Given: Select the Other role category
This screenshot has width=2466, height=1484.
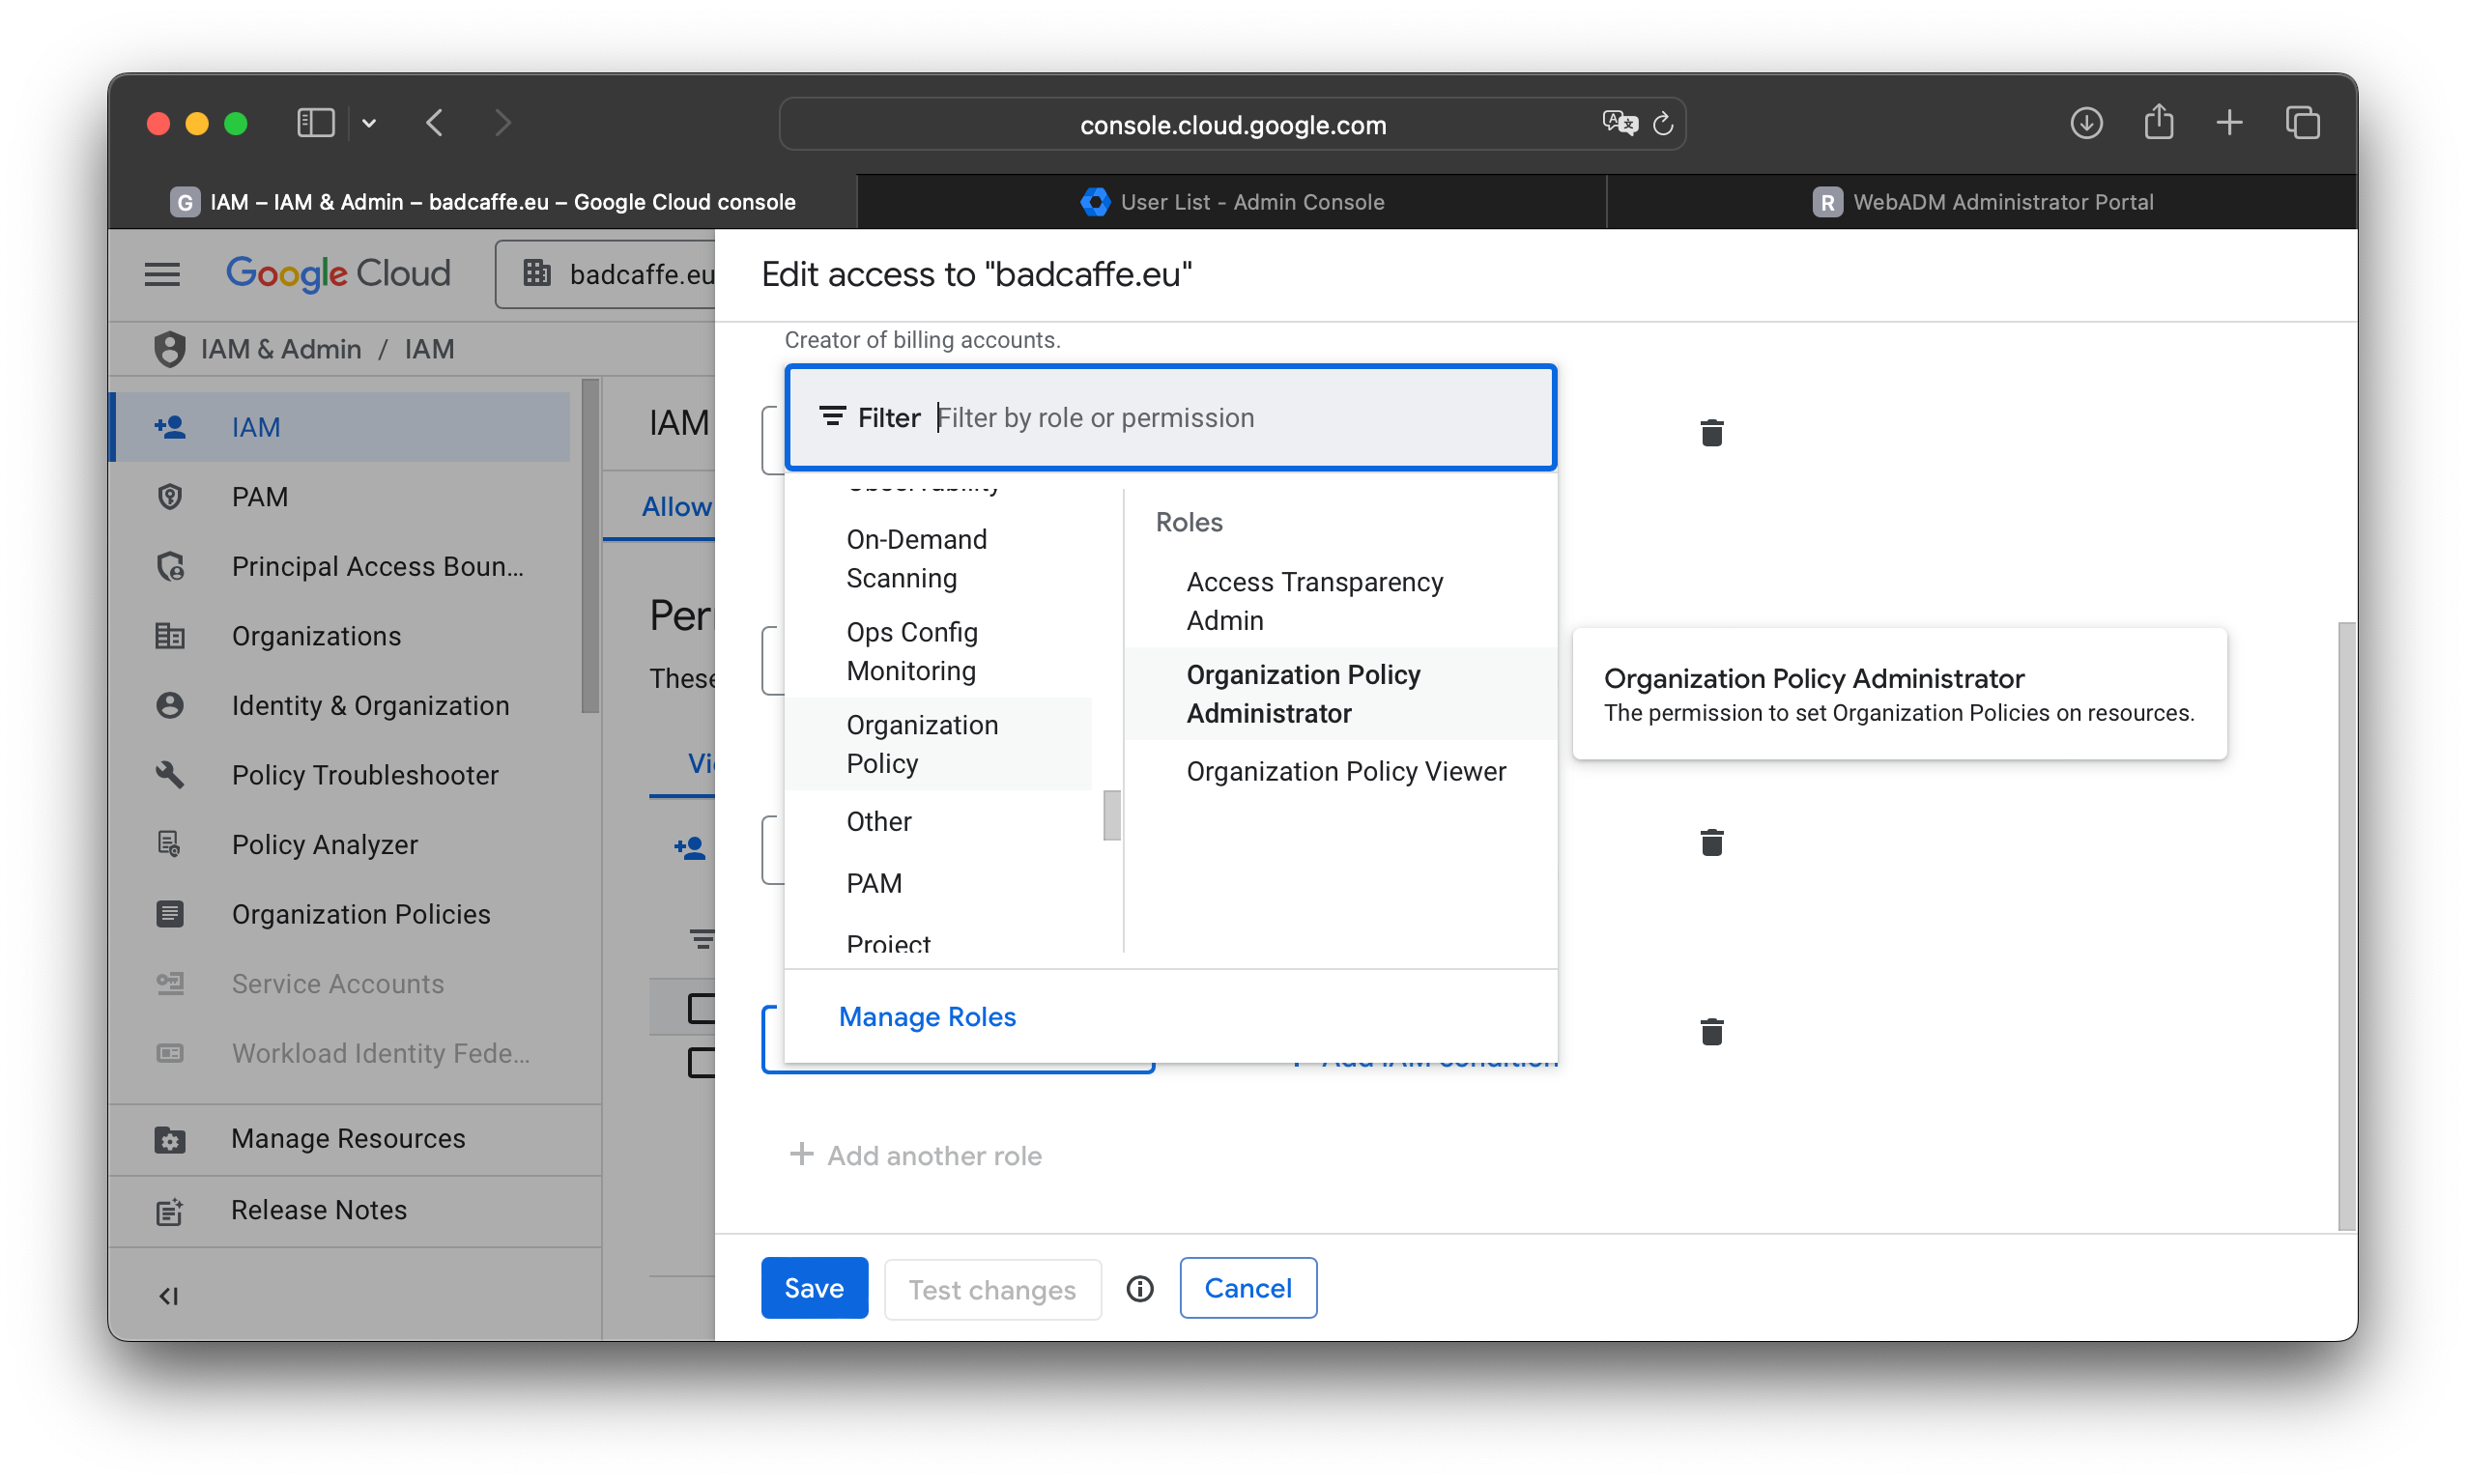Looking at the screenshot, I should tap(938, 821).
